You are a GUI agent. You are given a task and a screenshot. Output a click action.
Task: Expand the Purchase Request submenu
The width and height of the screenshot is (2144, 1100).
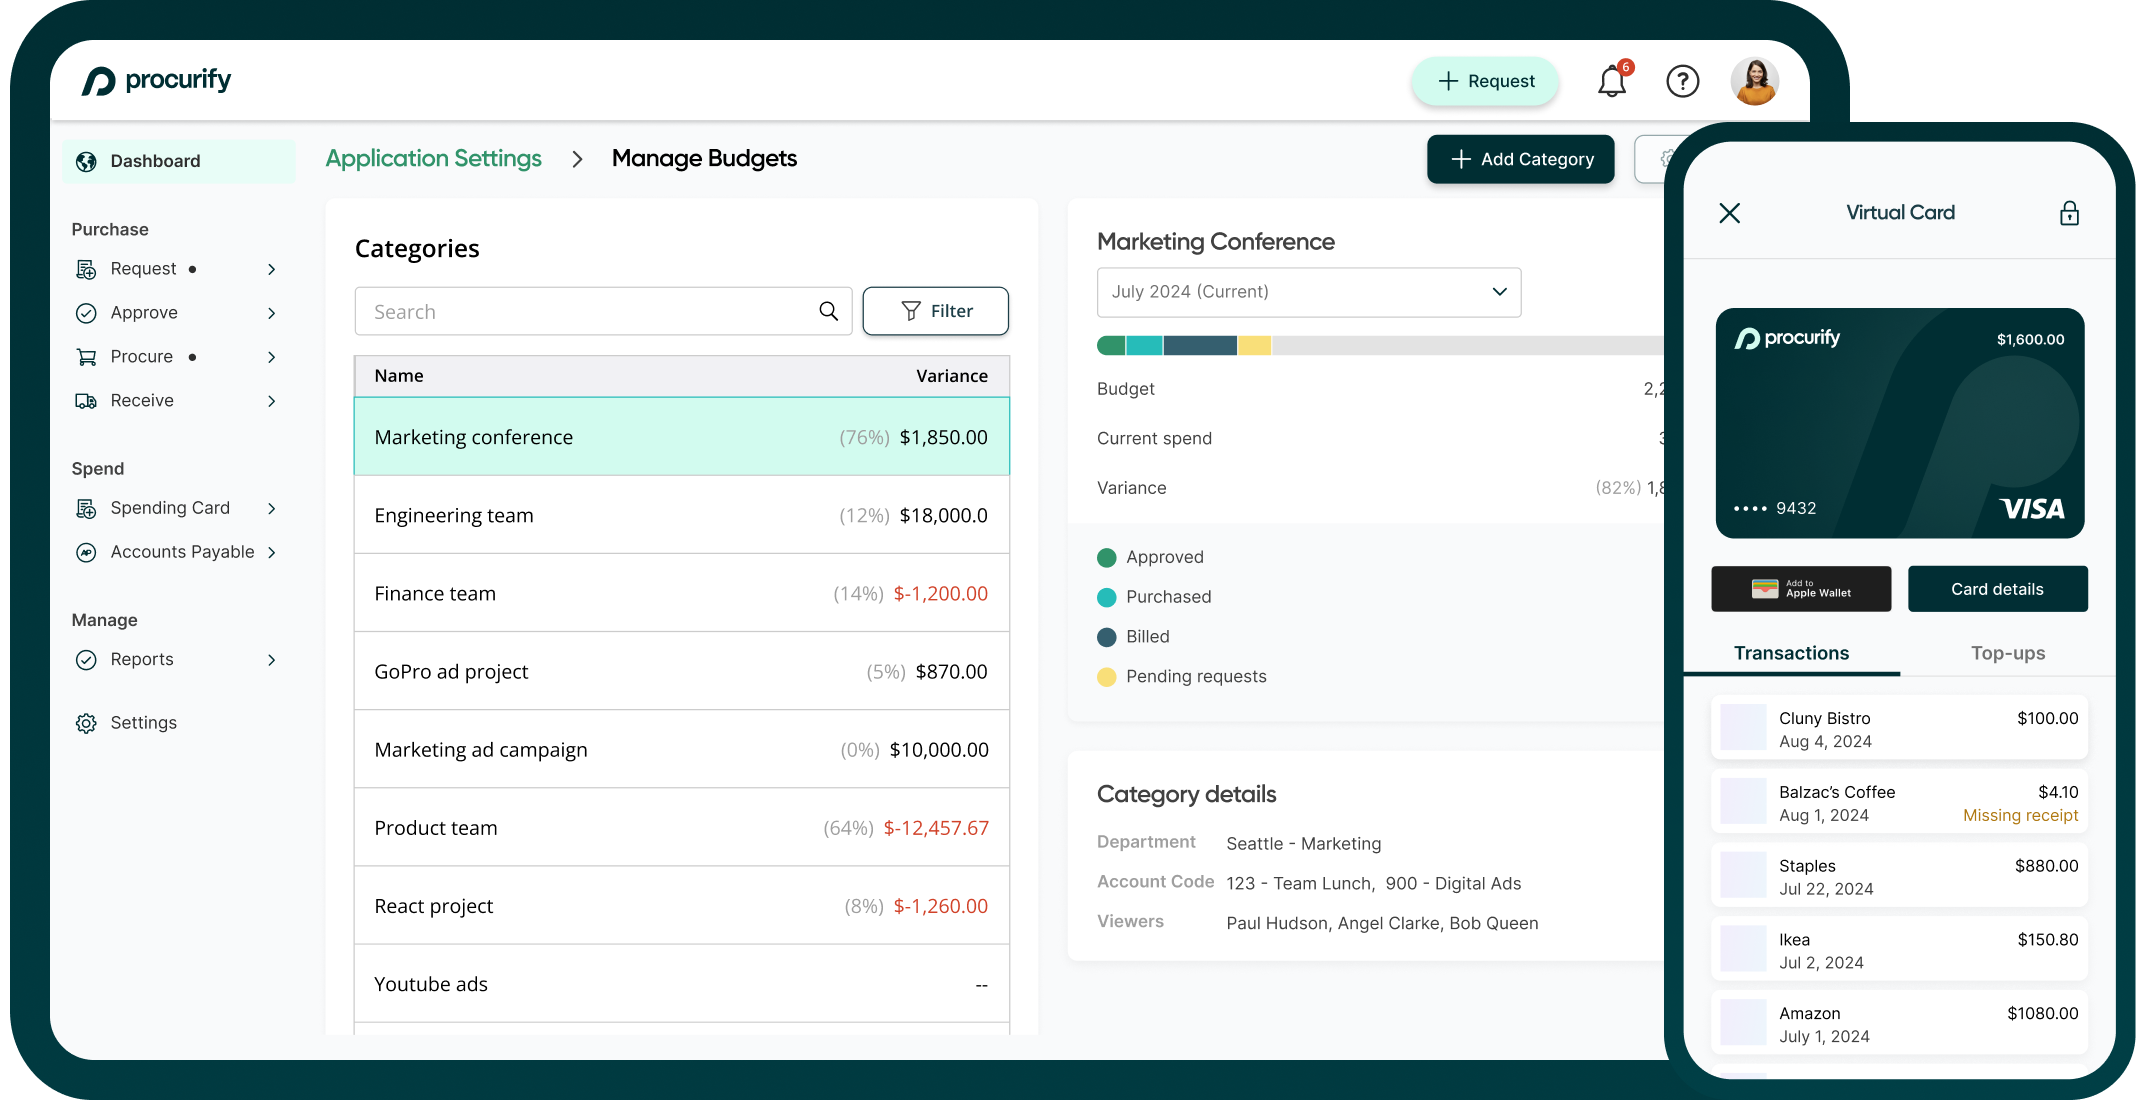[271, 268]
